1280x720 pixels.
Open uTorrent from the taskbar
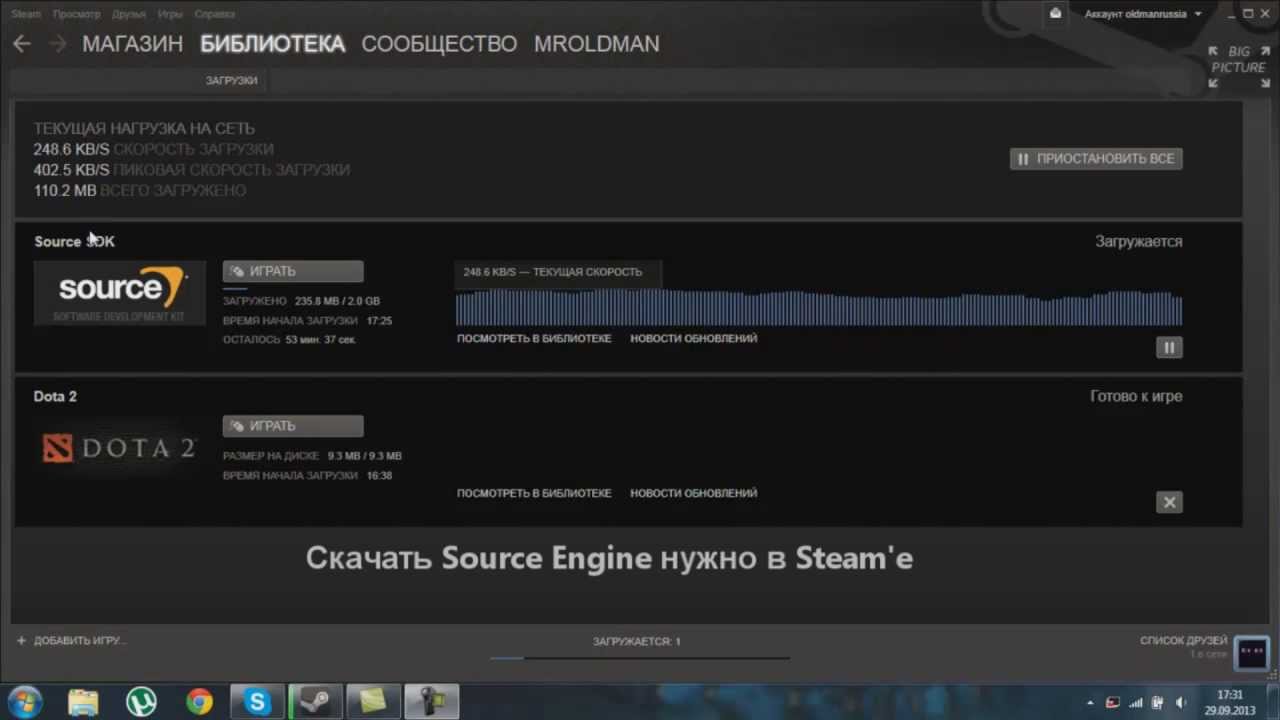coord(141,702)
